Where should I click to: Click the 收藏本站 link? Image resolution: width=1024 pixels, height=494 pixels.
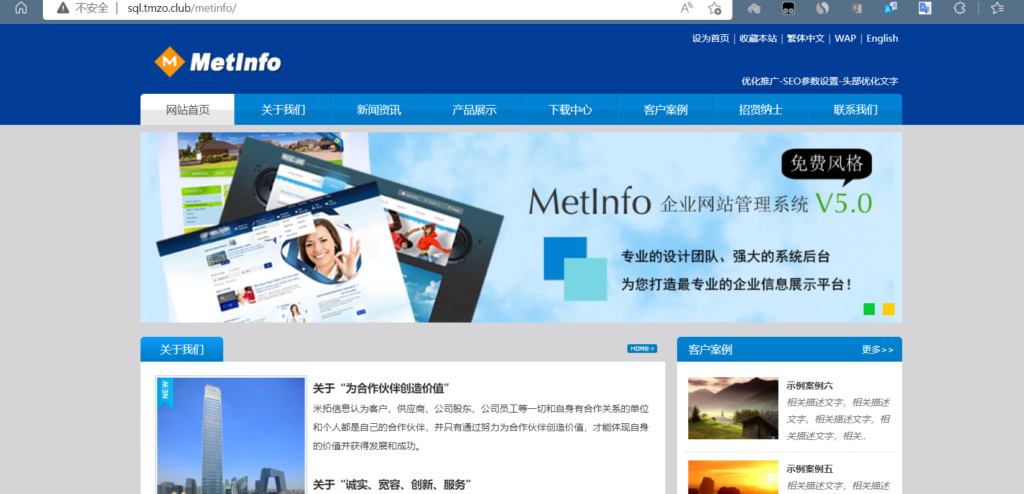point(758,39)
